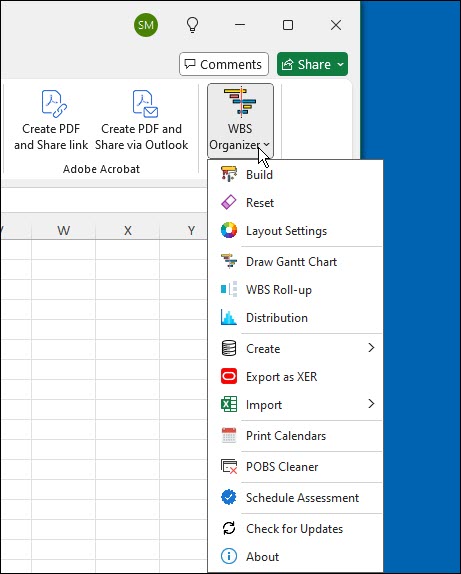
Task: Collapse the WBS Organizer dropdown chevron
Action: 267,145
